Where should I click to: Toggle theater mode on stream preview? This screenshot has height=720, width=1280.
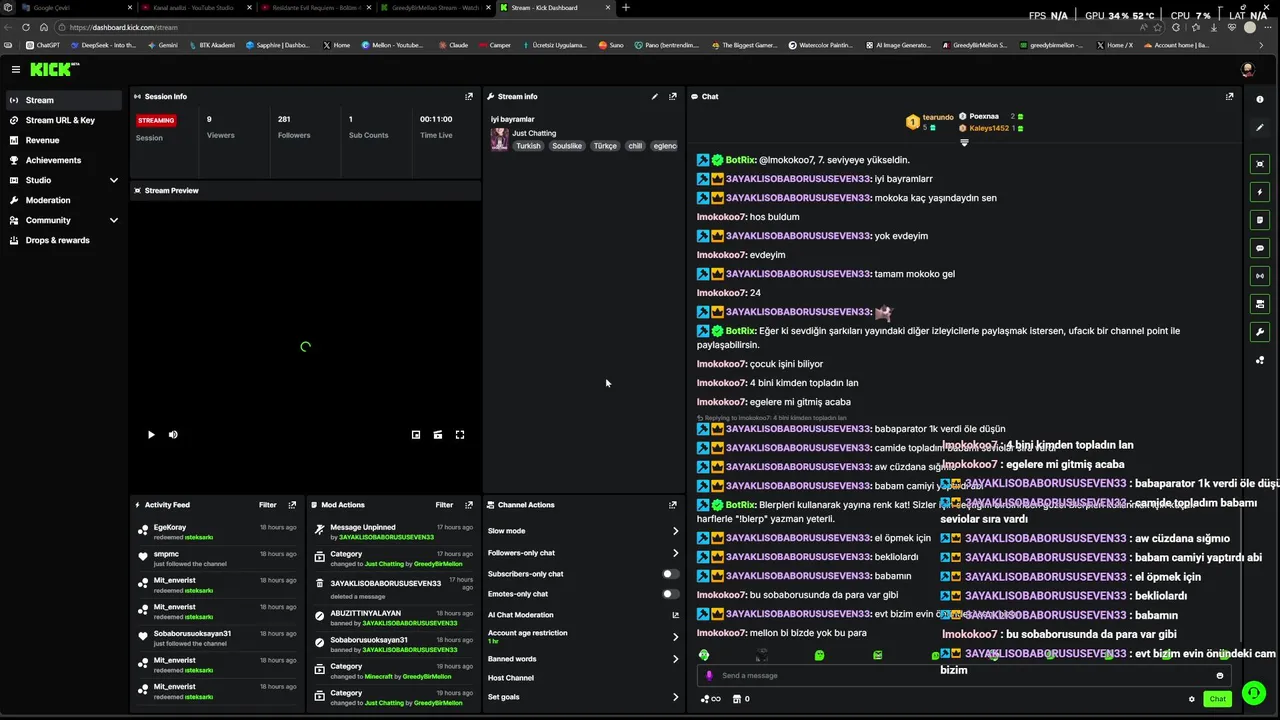coord(438,435)
